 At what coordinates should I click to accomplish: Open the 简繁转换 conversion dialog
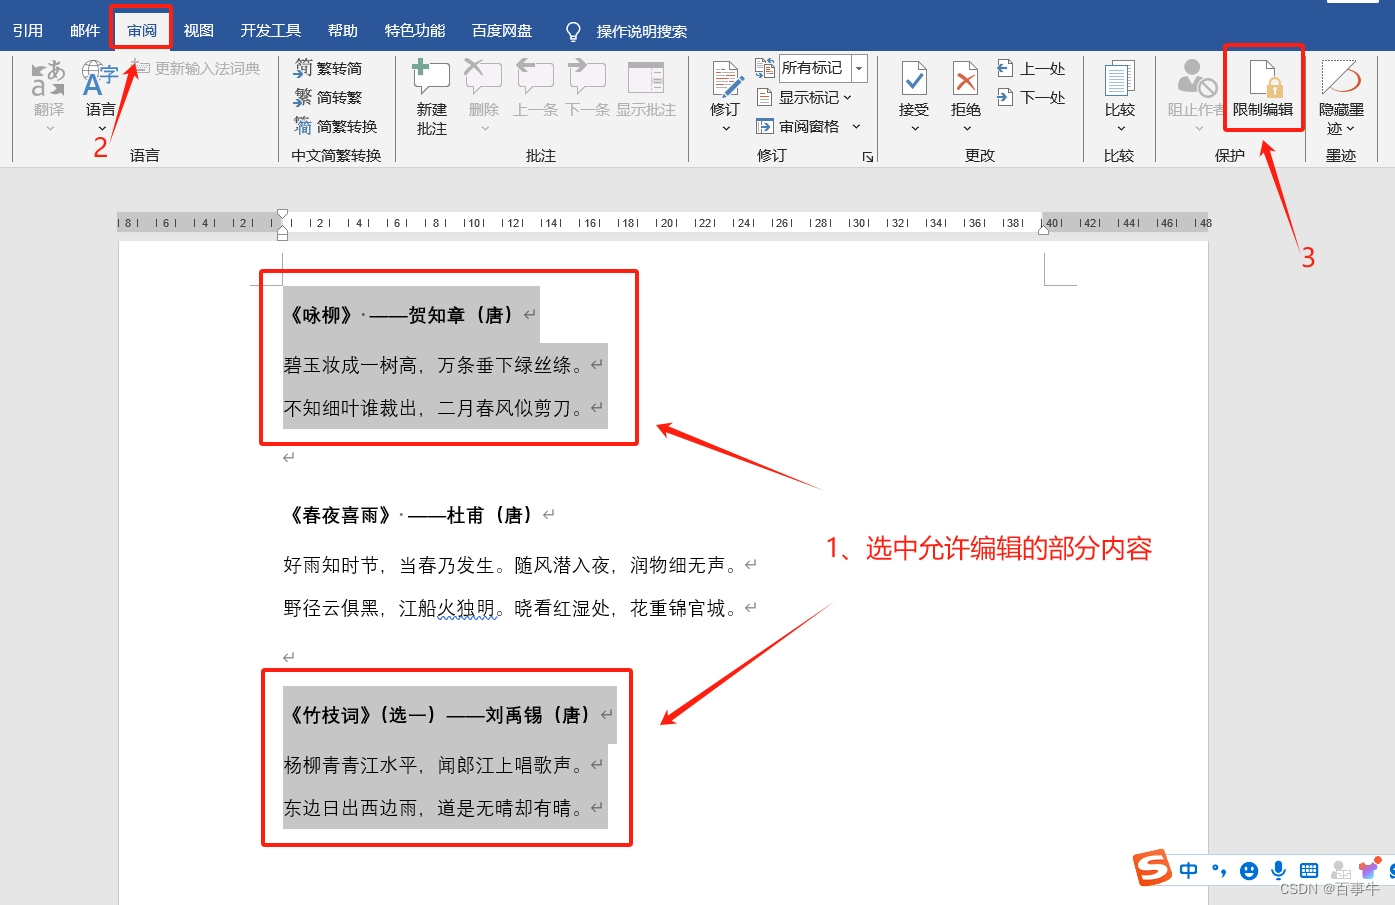(336, 126)
